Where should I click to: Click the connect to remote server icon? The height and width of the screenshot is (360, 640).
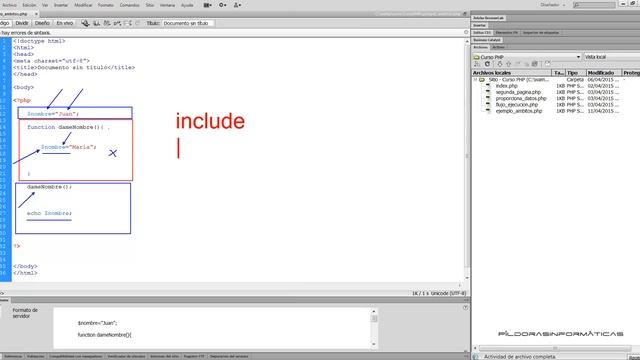(x=477, y=64)
